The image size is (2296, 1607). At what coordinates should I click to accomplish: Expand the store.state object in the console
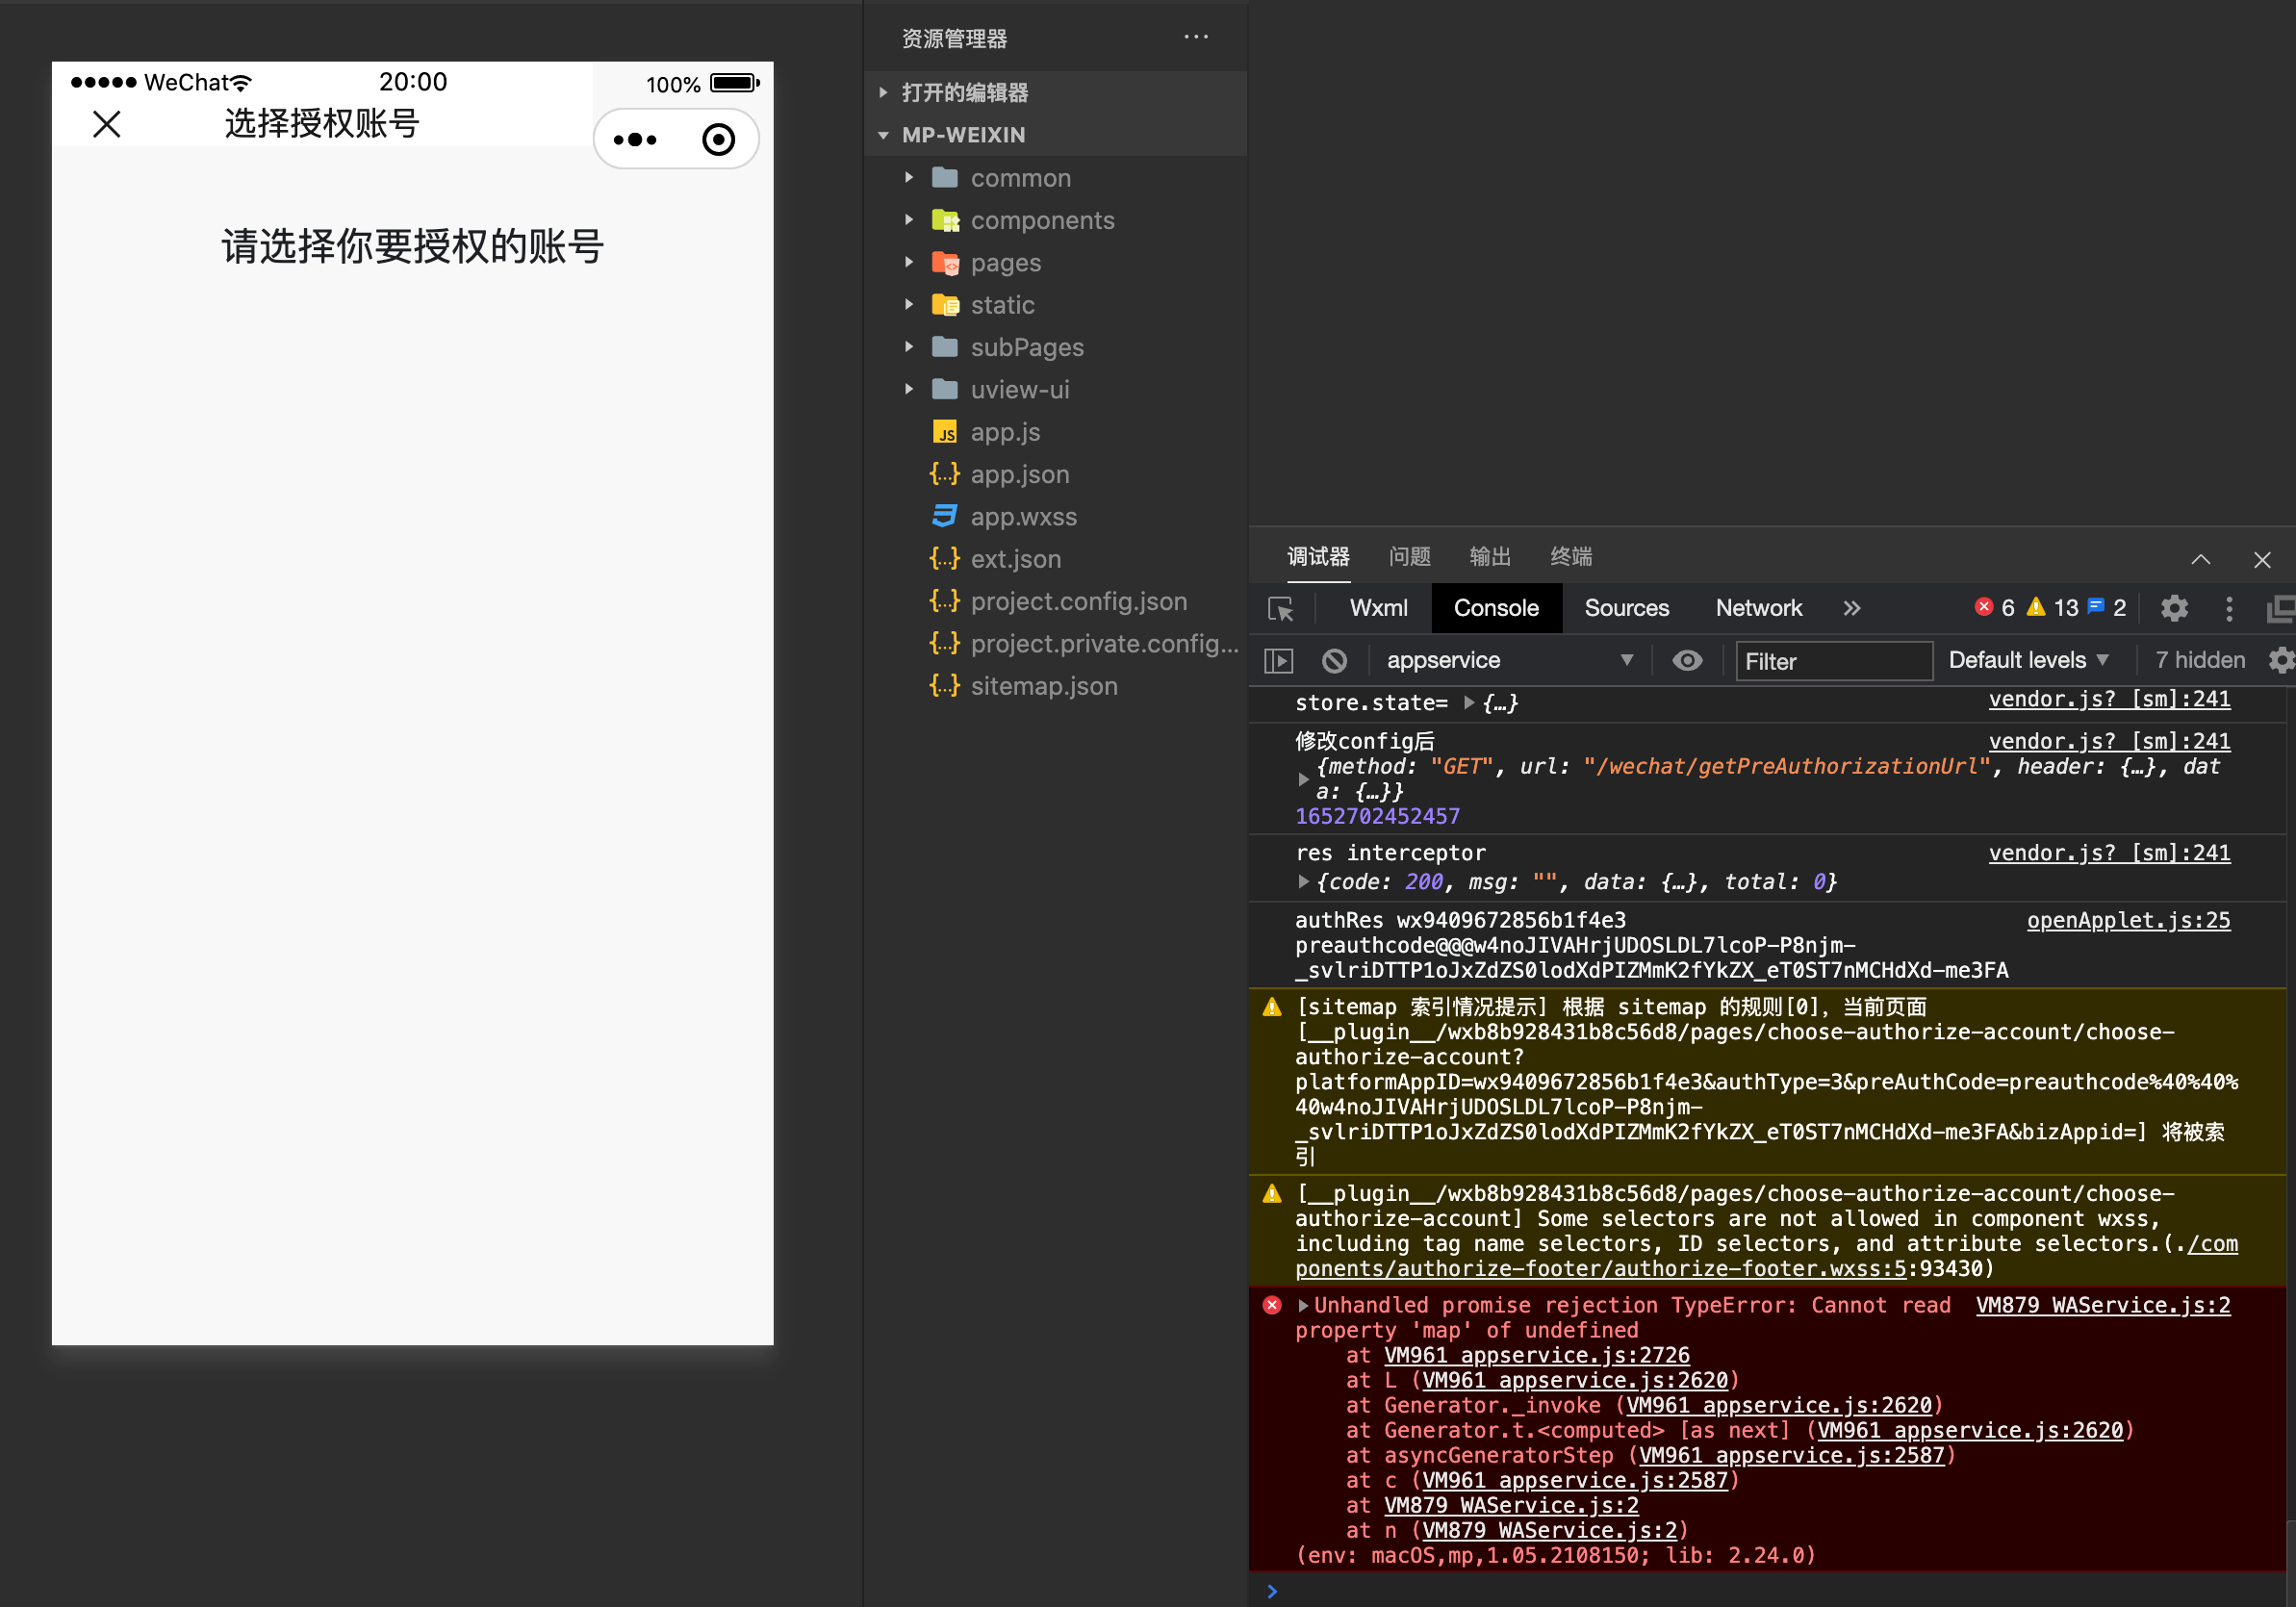point(1468,703)
